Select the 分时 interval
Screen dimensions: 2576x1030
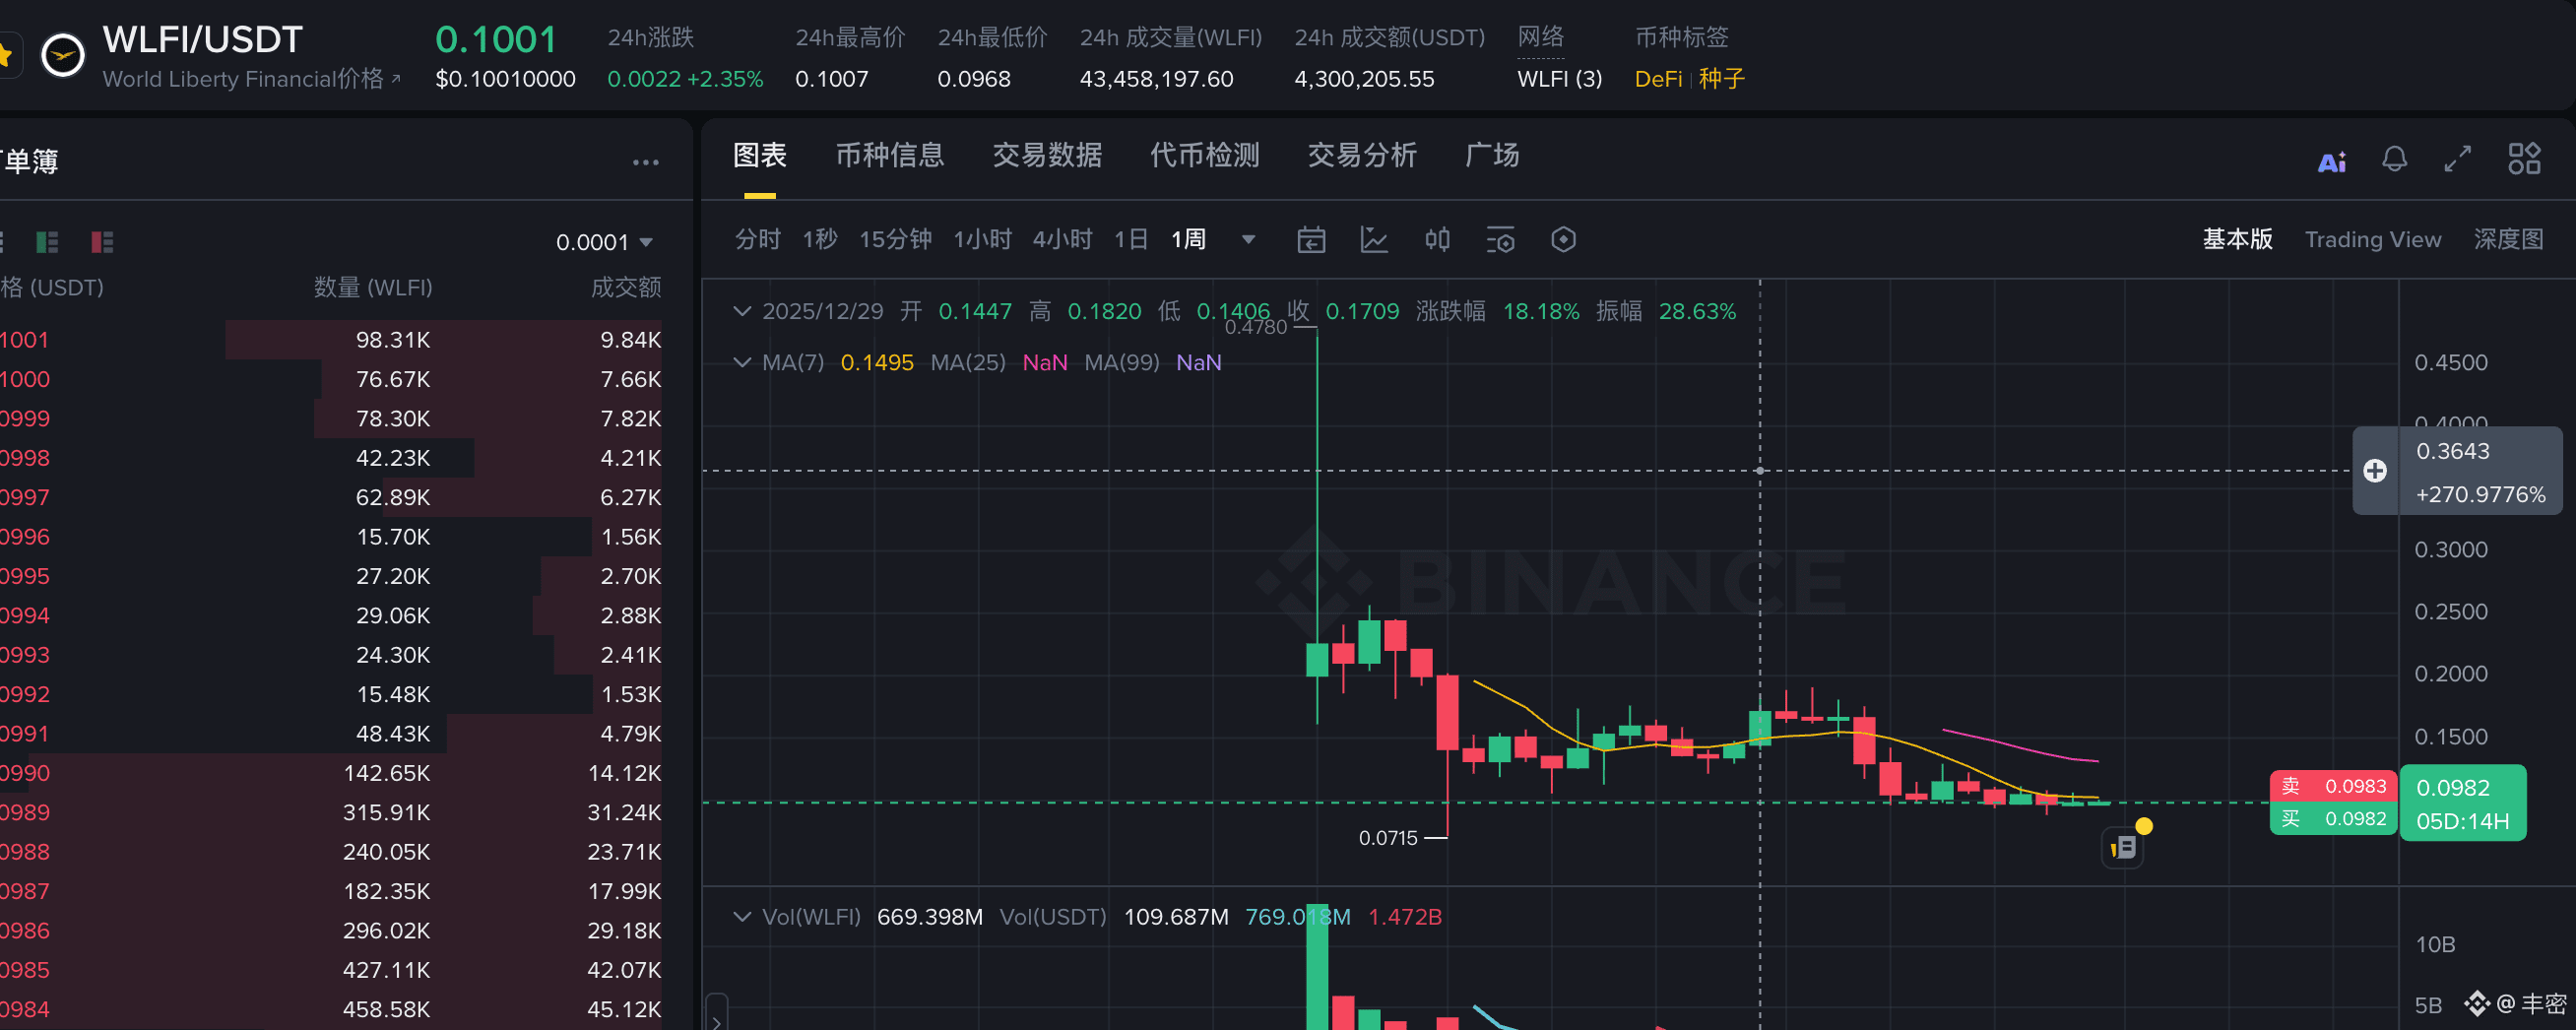pos(757,240)
